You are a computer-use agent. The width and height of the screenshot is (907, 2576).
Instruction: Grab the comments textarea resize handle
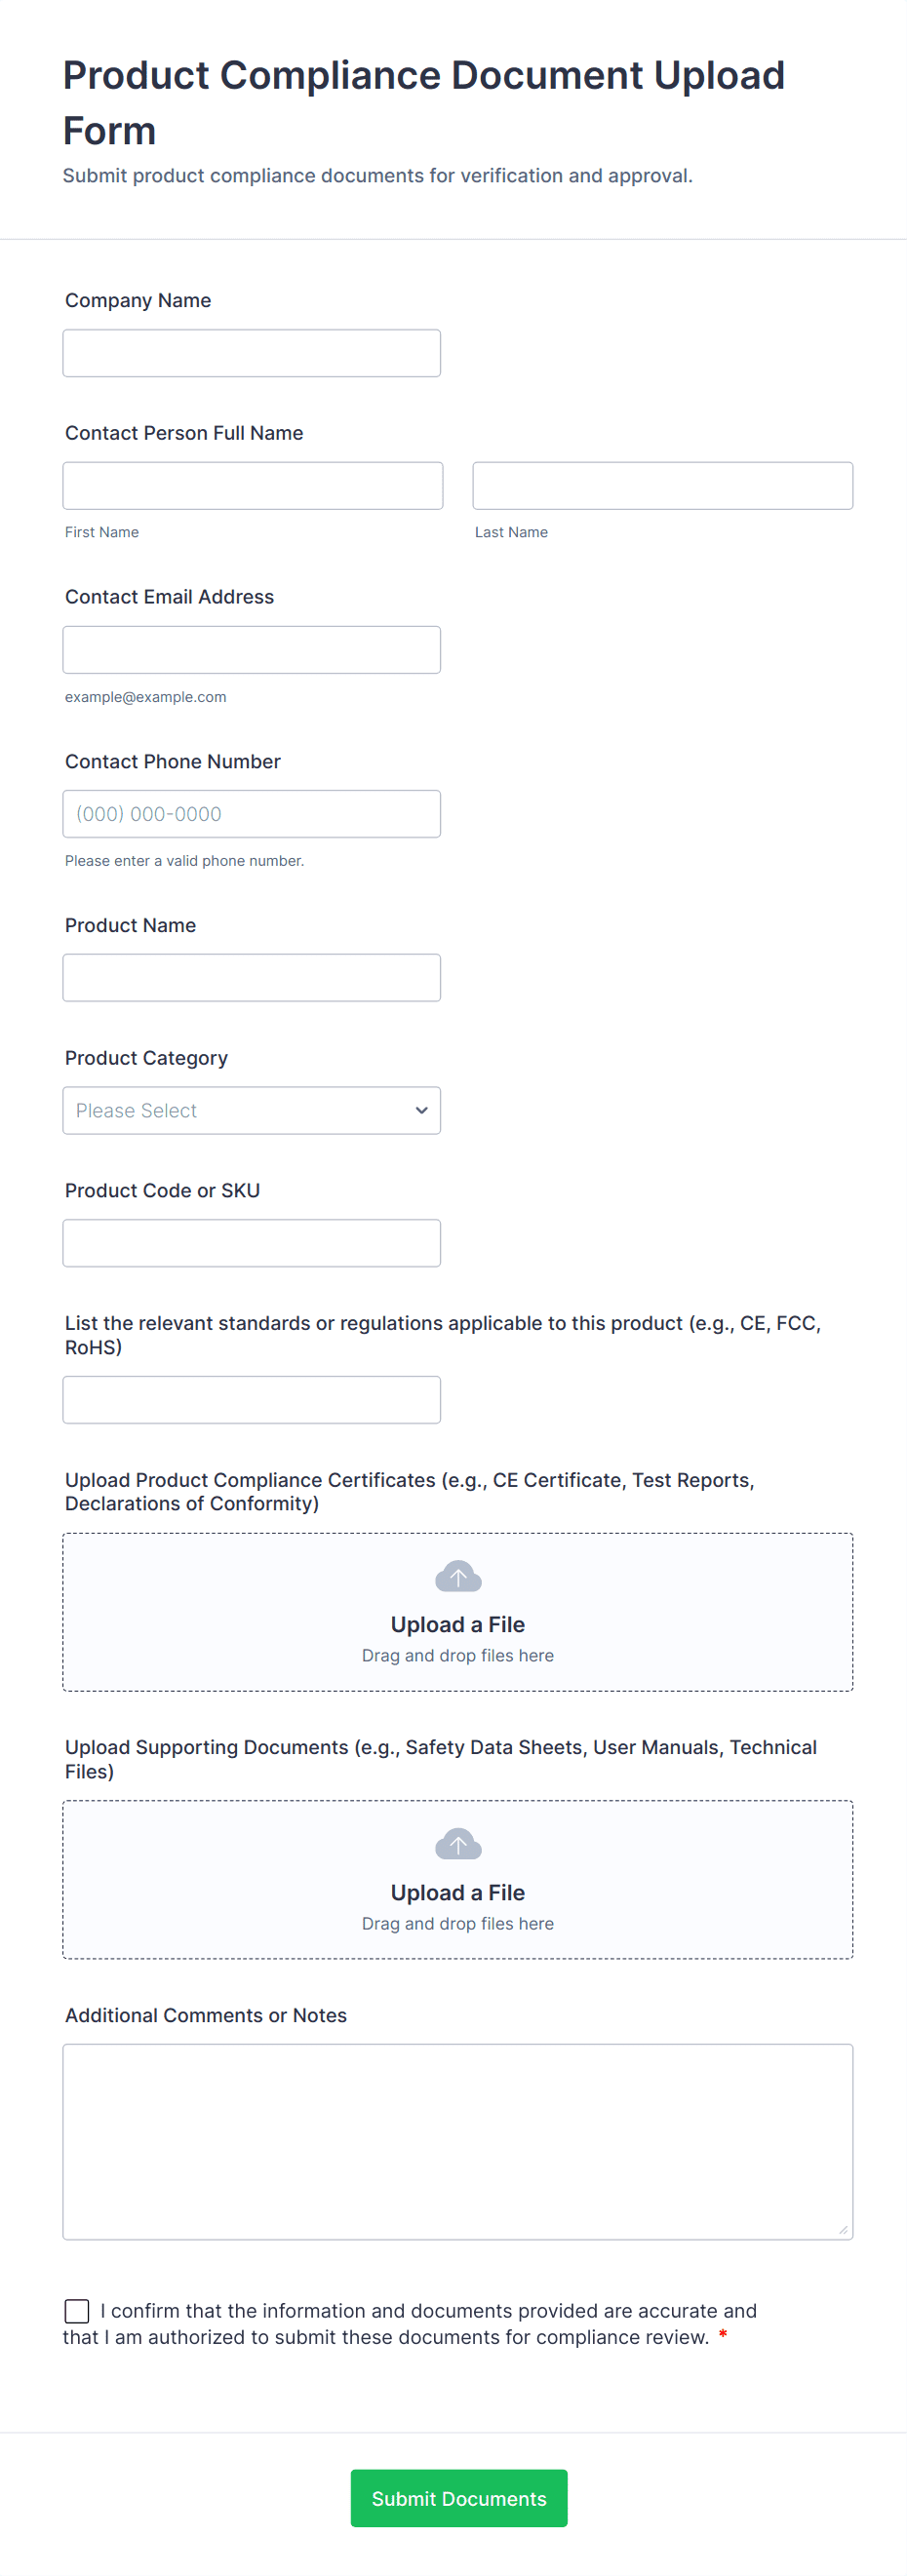tap(843, 2230)
